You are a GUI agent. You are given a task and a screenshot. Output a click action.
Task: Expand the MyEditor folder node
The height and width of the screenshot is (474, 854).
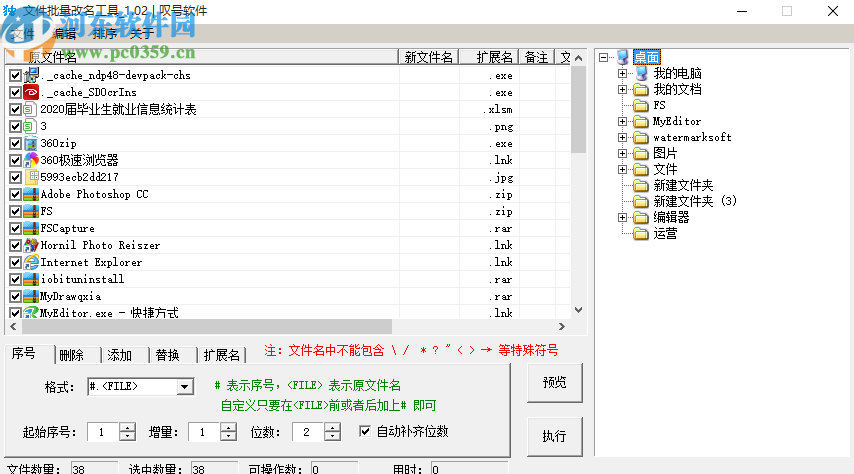click(x=622, y=121)
